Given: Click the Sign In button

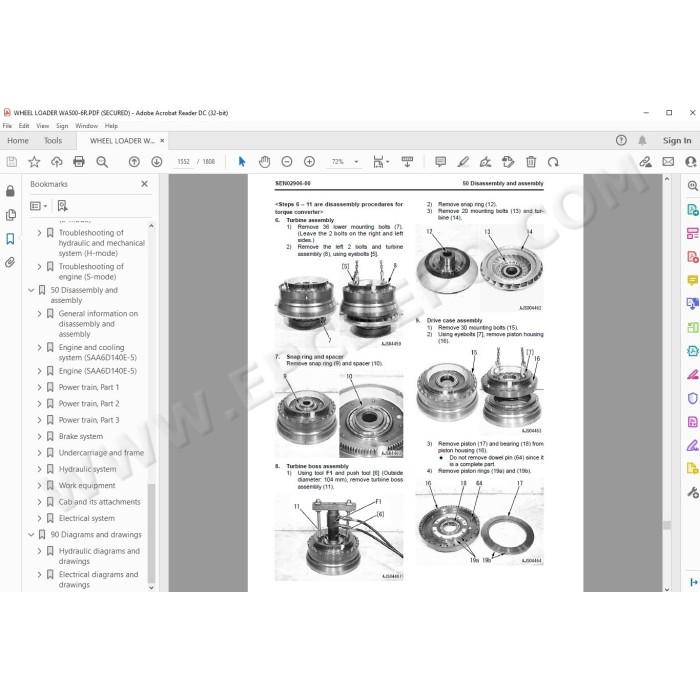Looking at the screenshot, I should coord(677,141).
